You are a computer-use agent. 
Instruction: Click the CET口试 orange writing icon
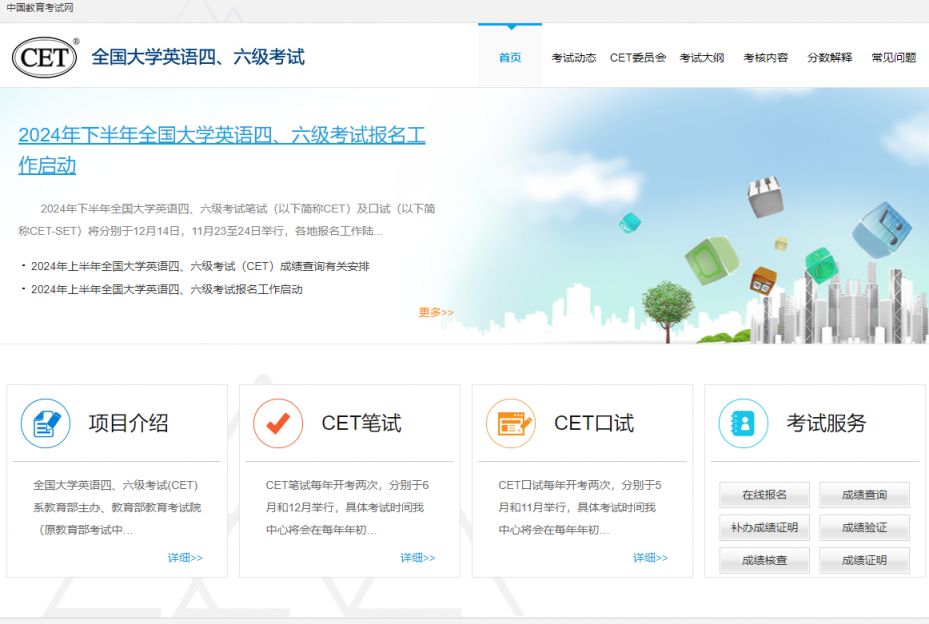tap(511, 423)
